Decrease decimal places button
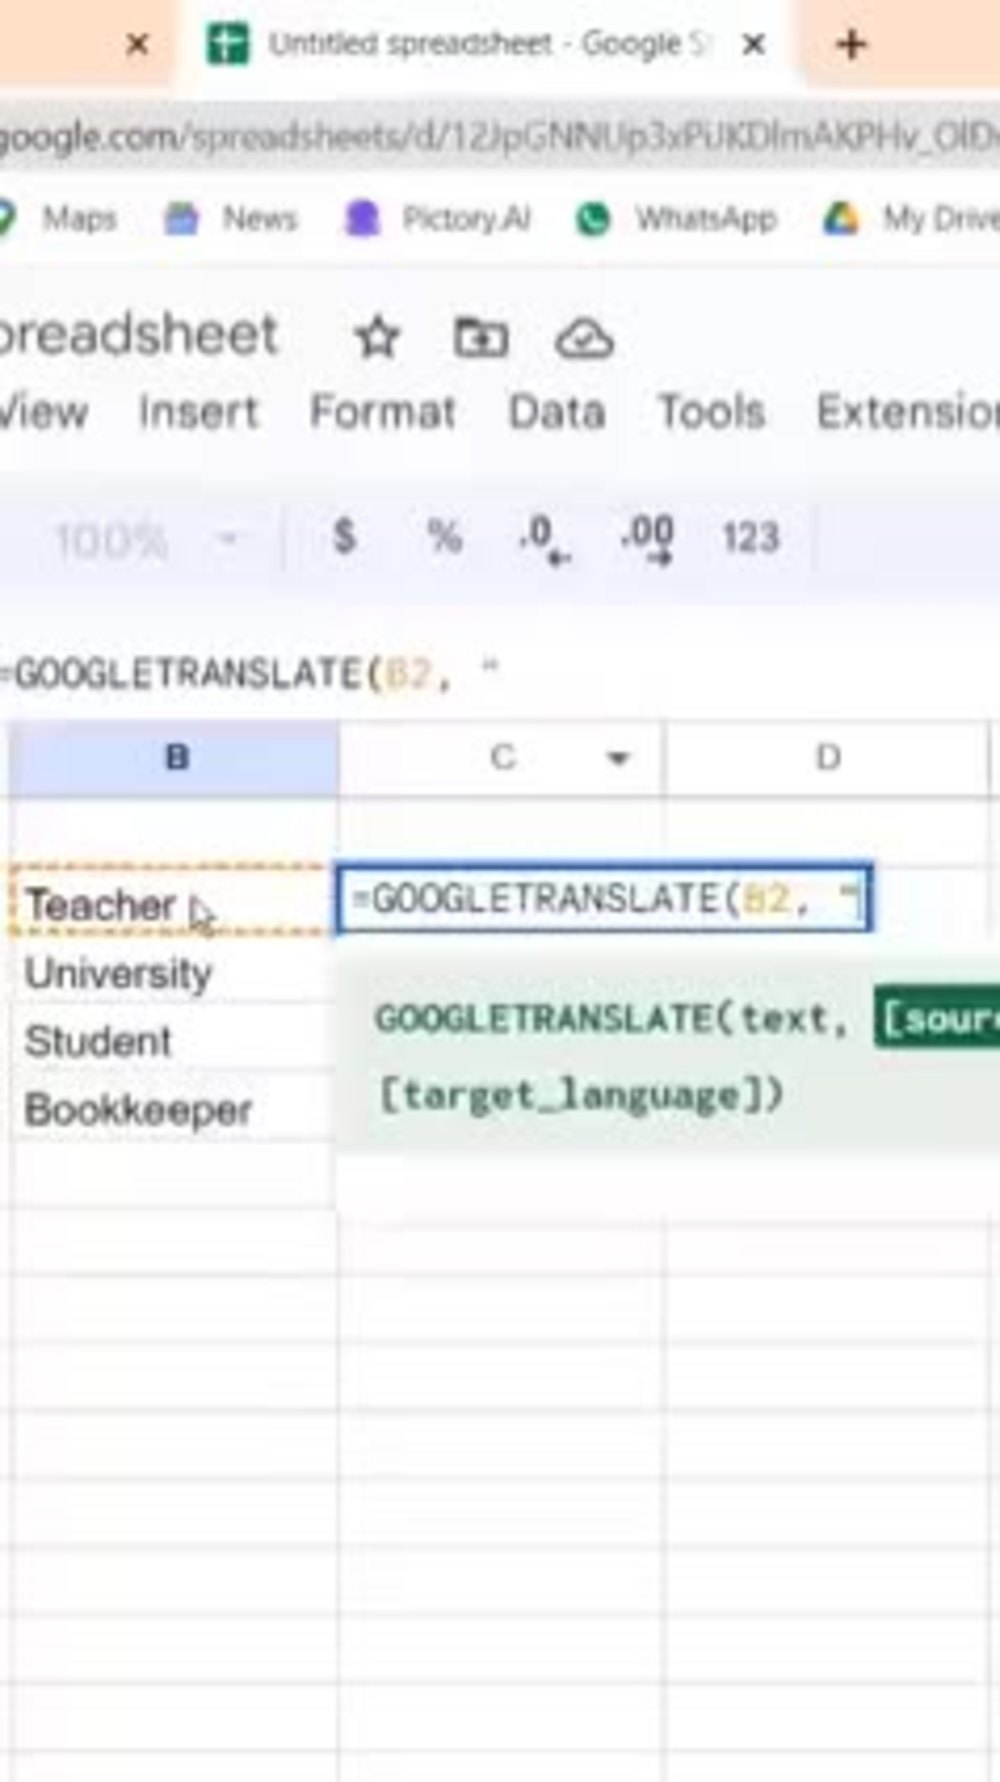The image size is (1000, 1782). pyautogui.click(x=544, y=539)
